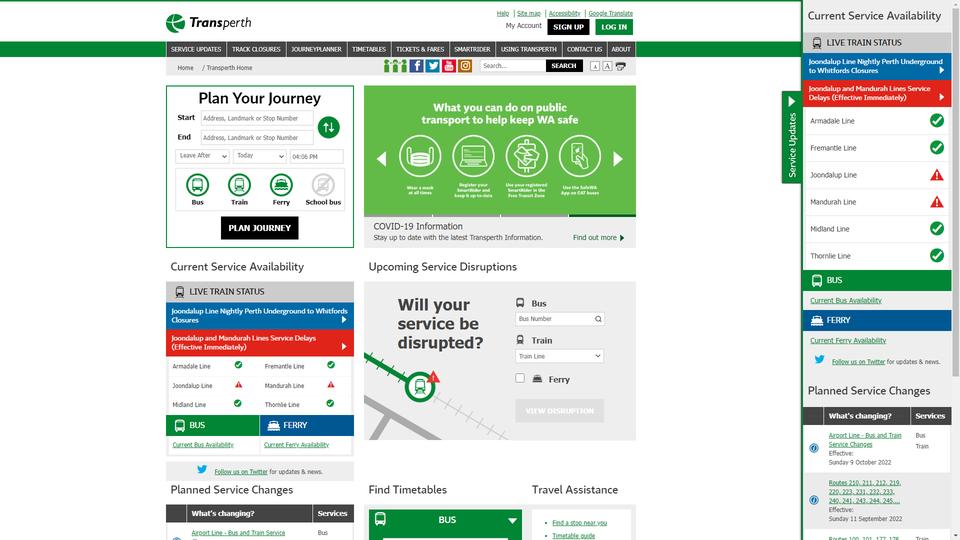960x540 pixels.
Task: Open the Using Transperth menu
Action: (x=528, y=50)
